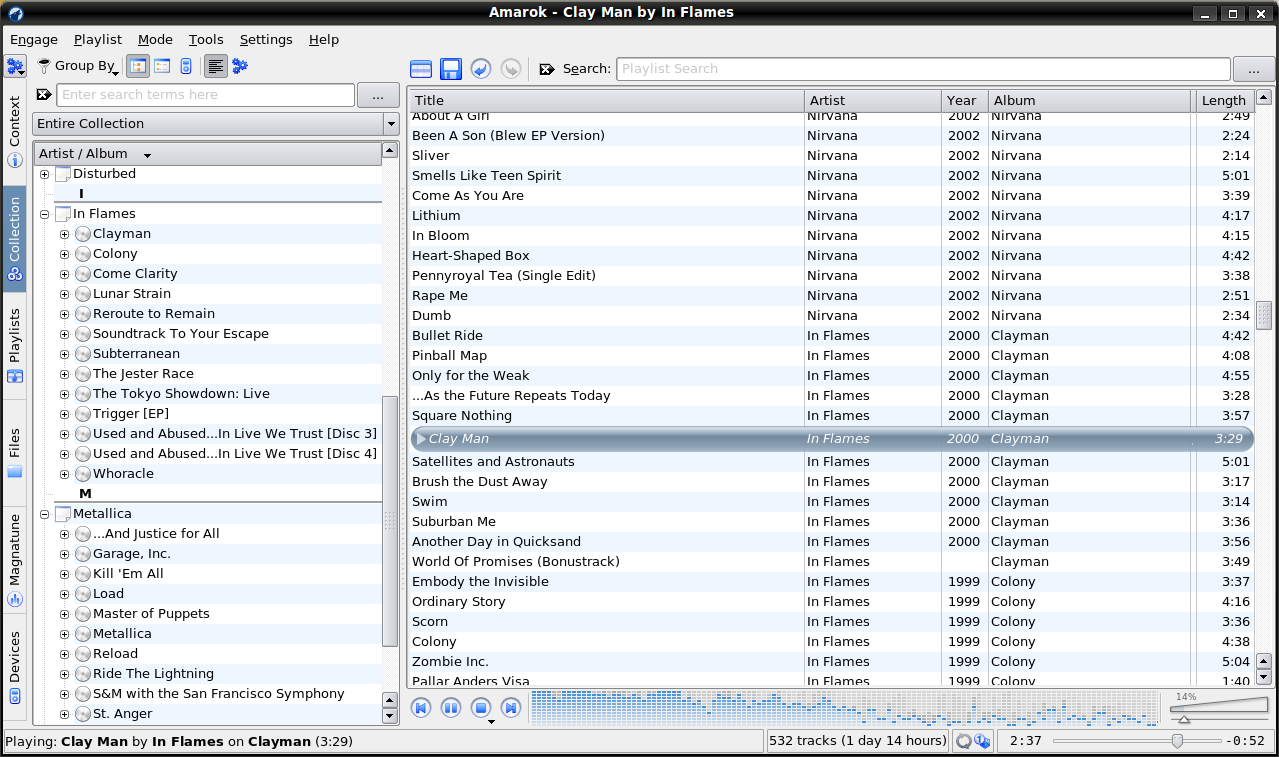This screenshot has height=757, width=1279.
Task: Open the Mode menu
Action: [155, 40]
